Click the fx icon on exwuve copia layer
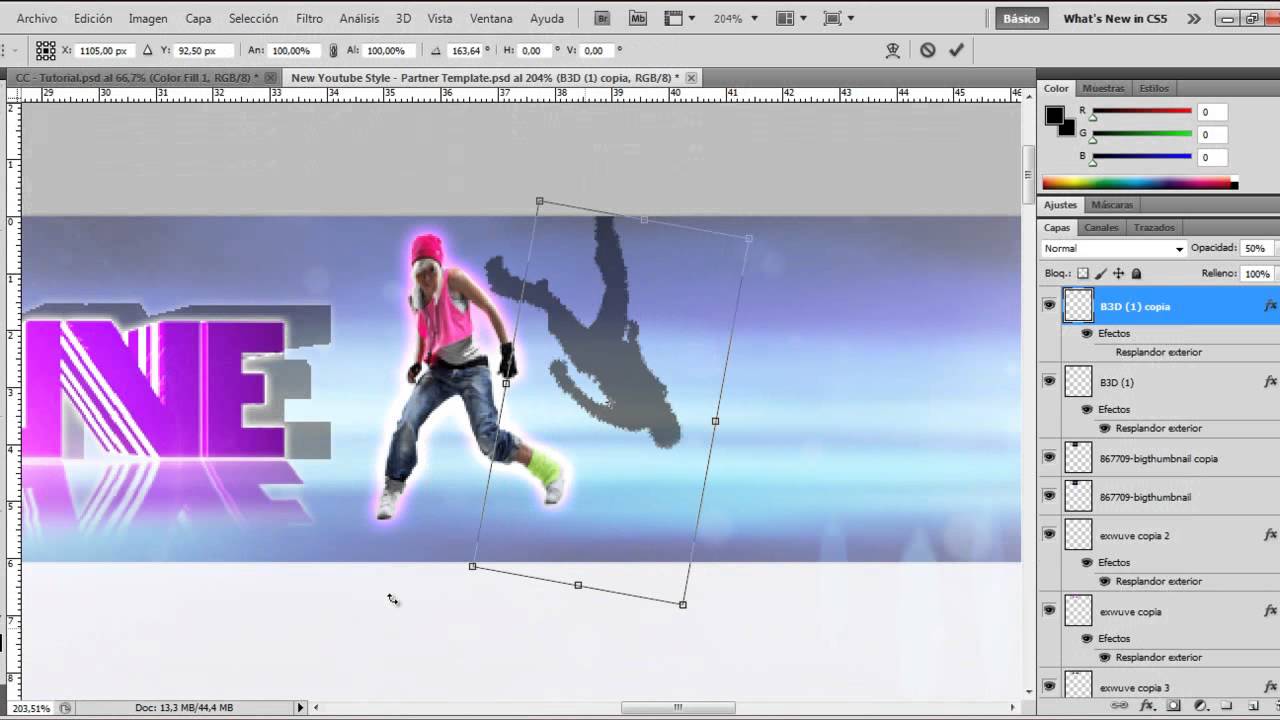 (1270, 611)
